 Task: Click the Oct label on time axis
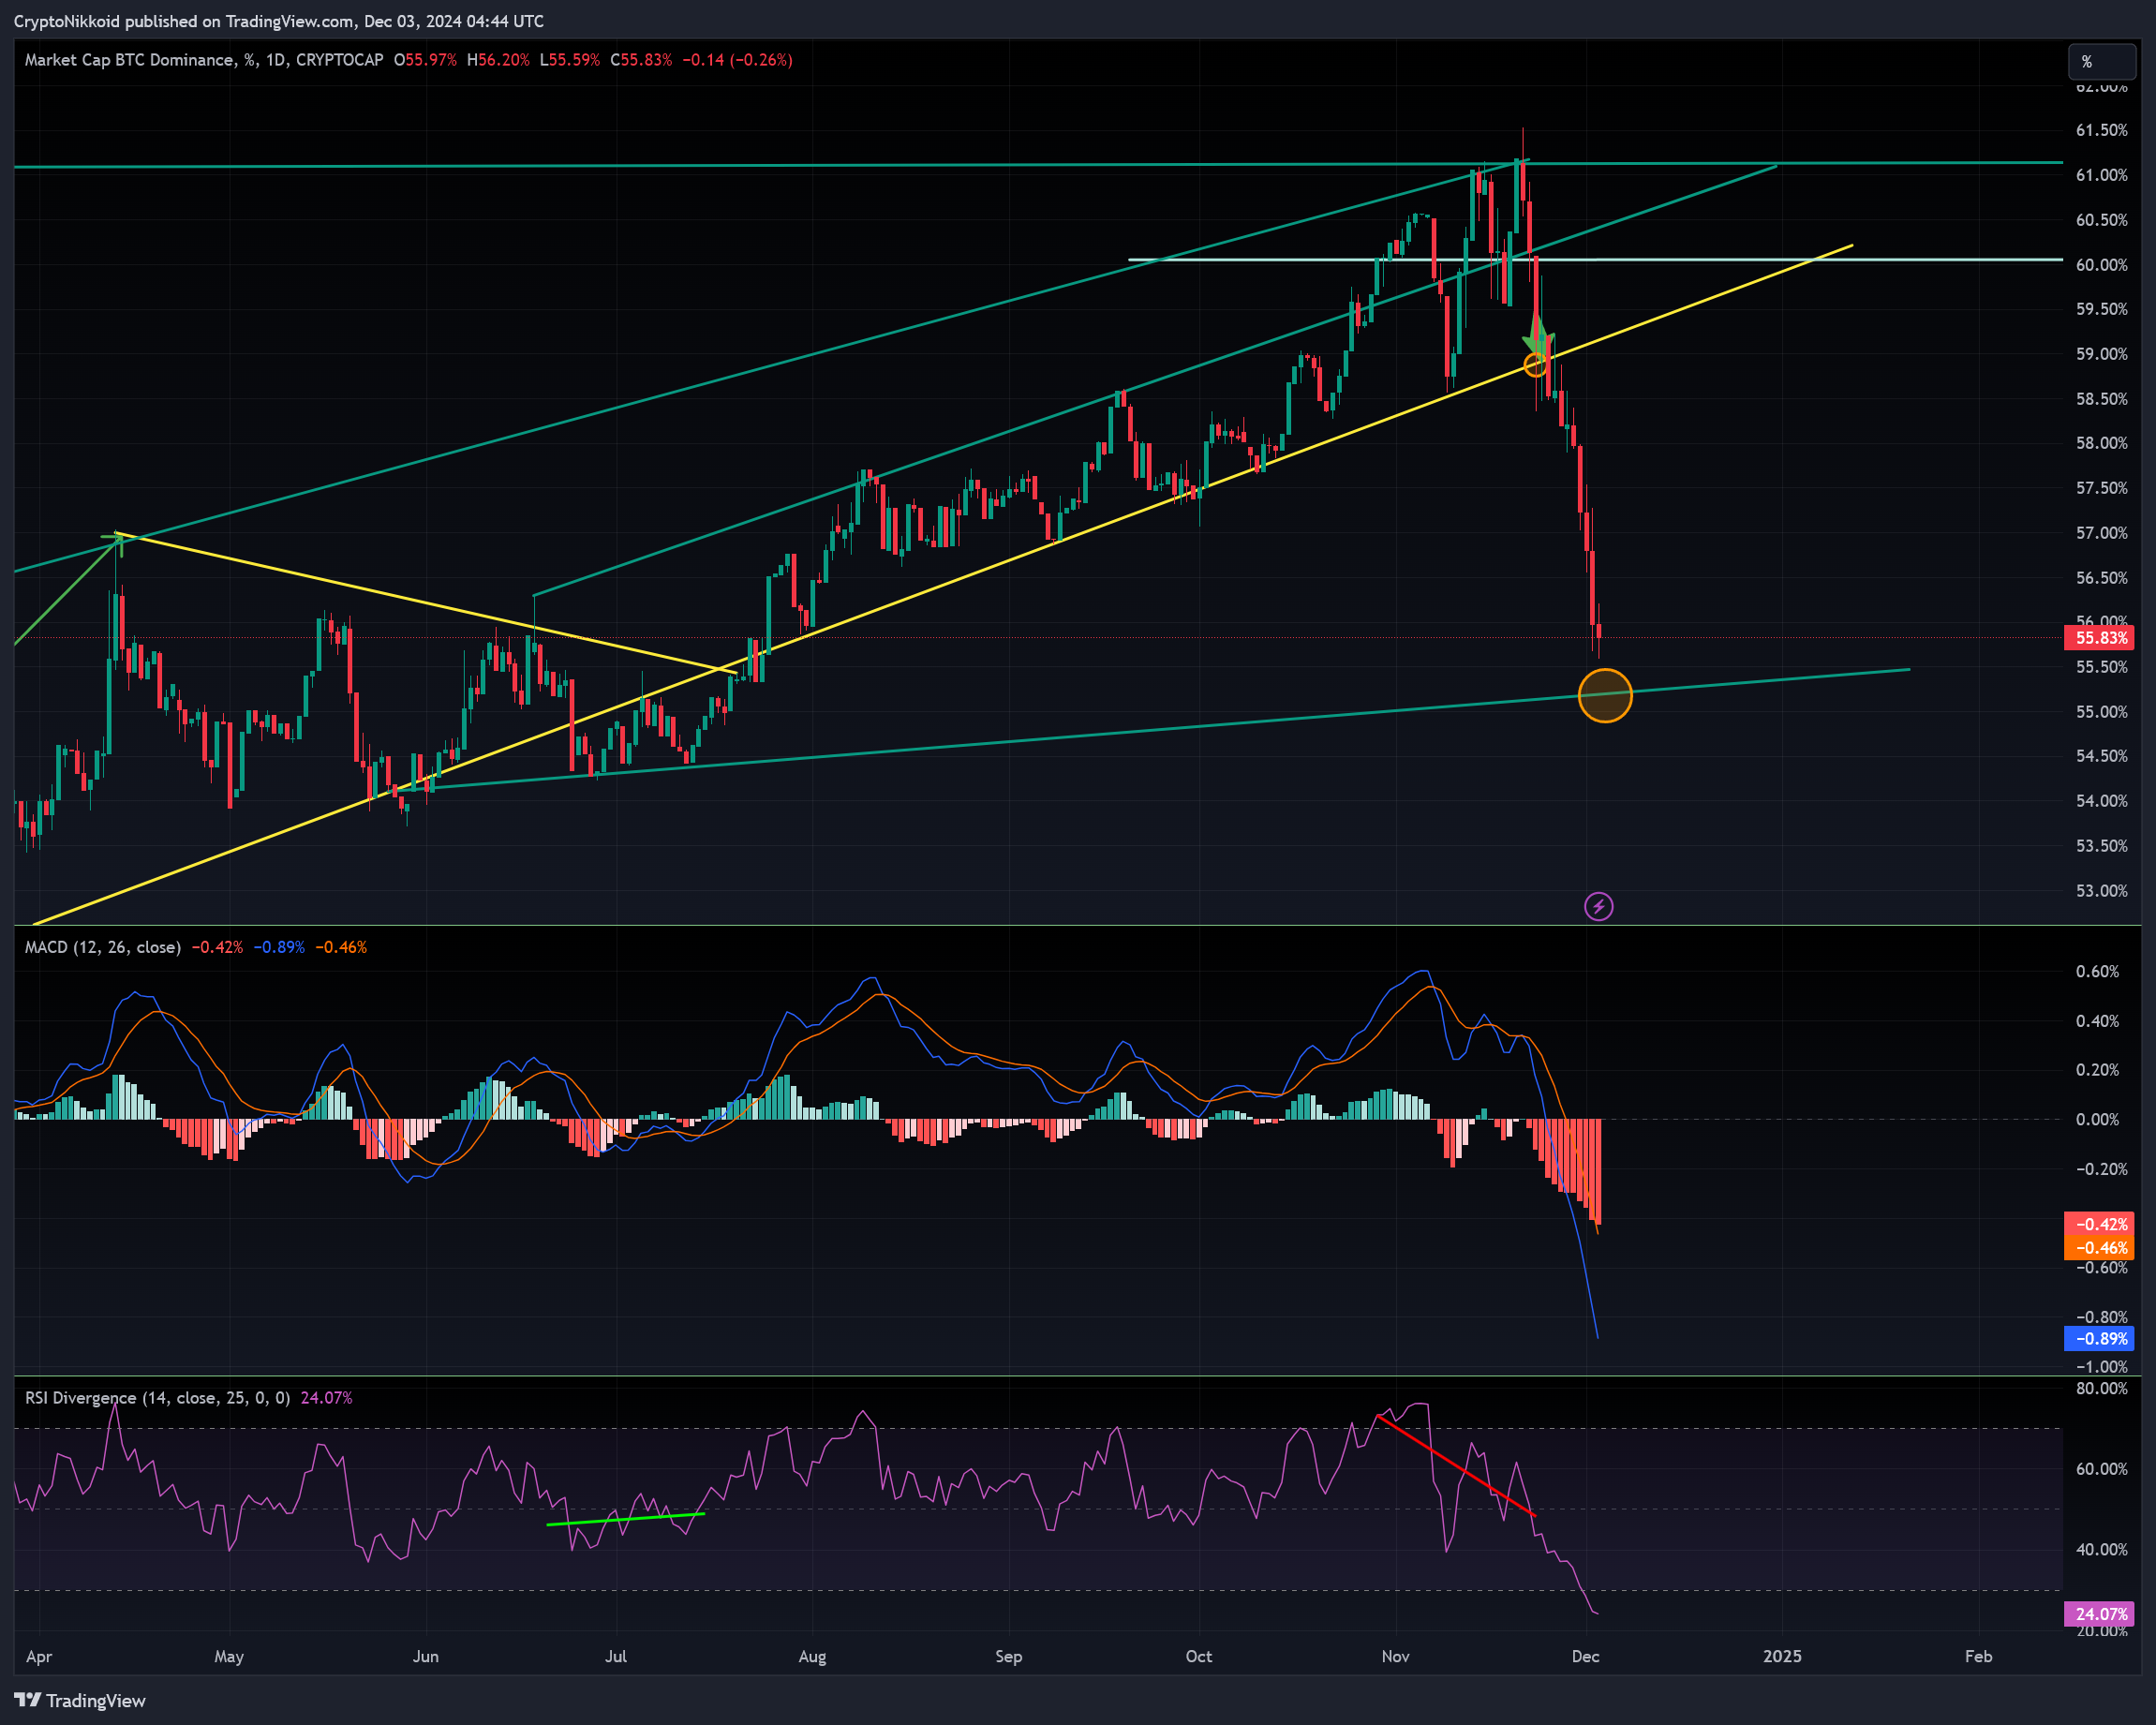click(x=1199, y=1657)
